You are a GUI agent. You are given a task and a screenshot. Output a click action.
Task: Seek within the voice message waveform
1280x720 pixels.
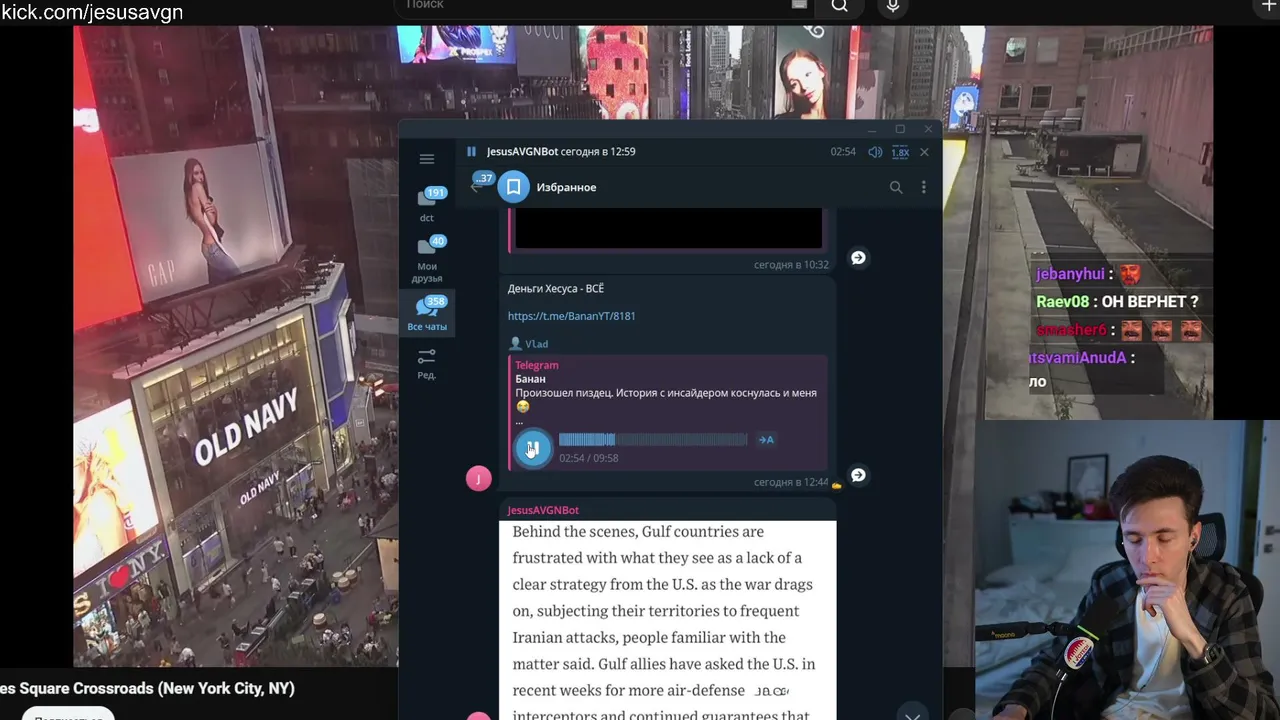[x=653, y=439]
